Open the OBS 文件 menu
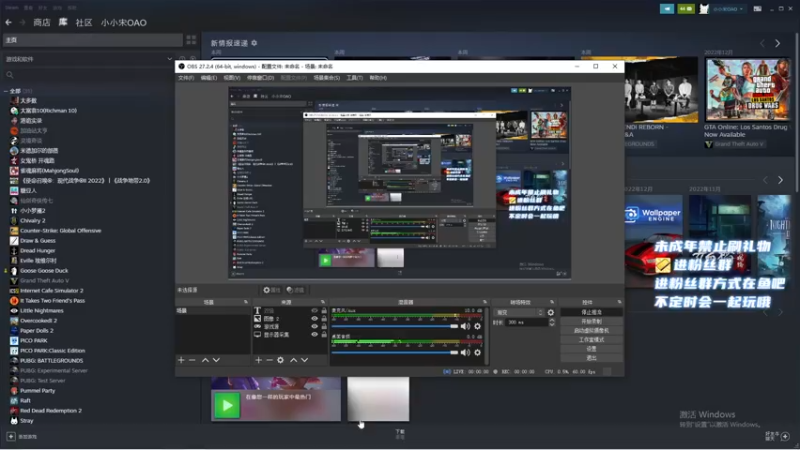The height and width of the screenshot is (450, 800). [186, 78]
